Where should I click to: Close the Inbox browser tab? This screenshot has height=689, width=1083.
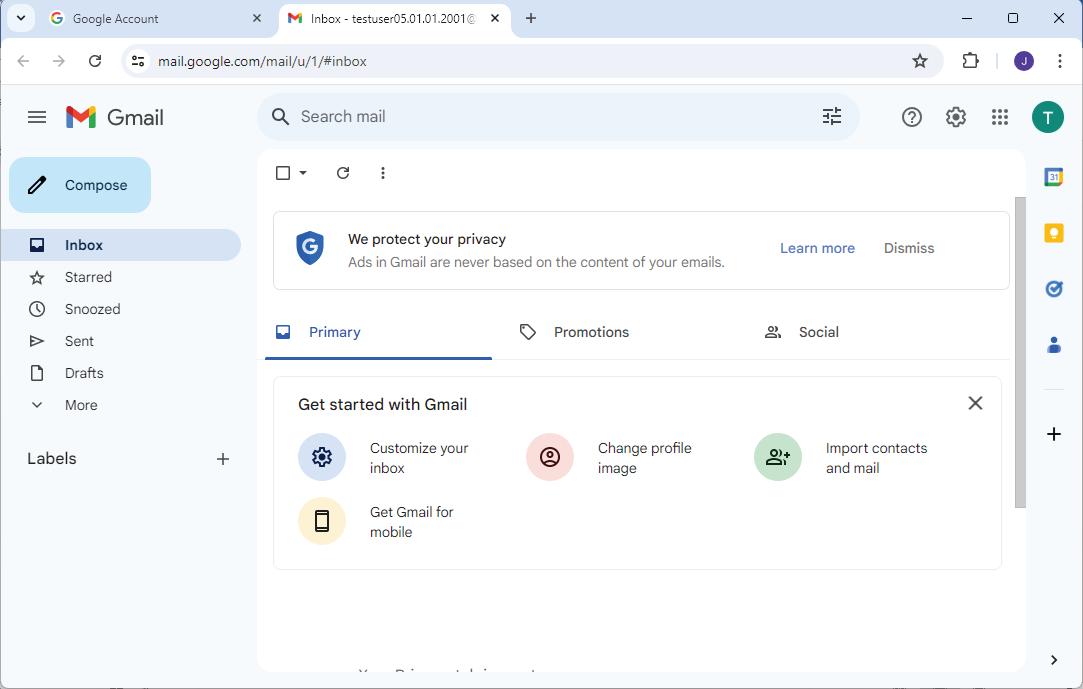pos(495,19)
